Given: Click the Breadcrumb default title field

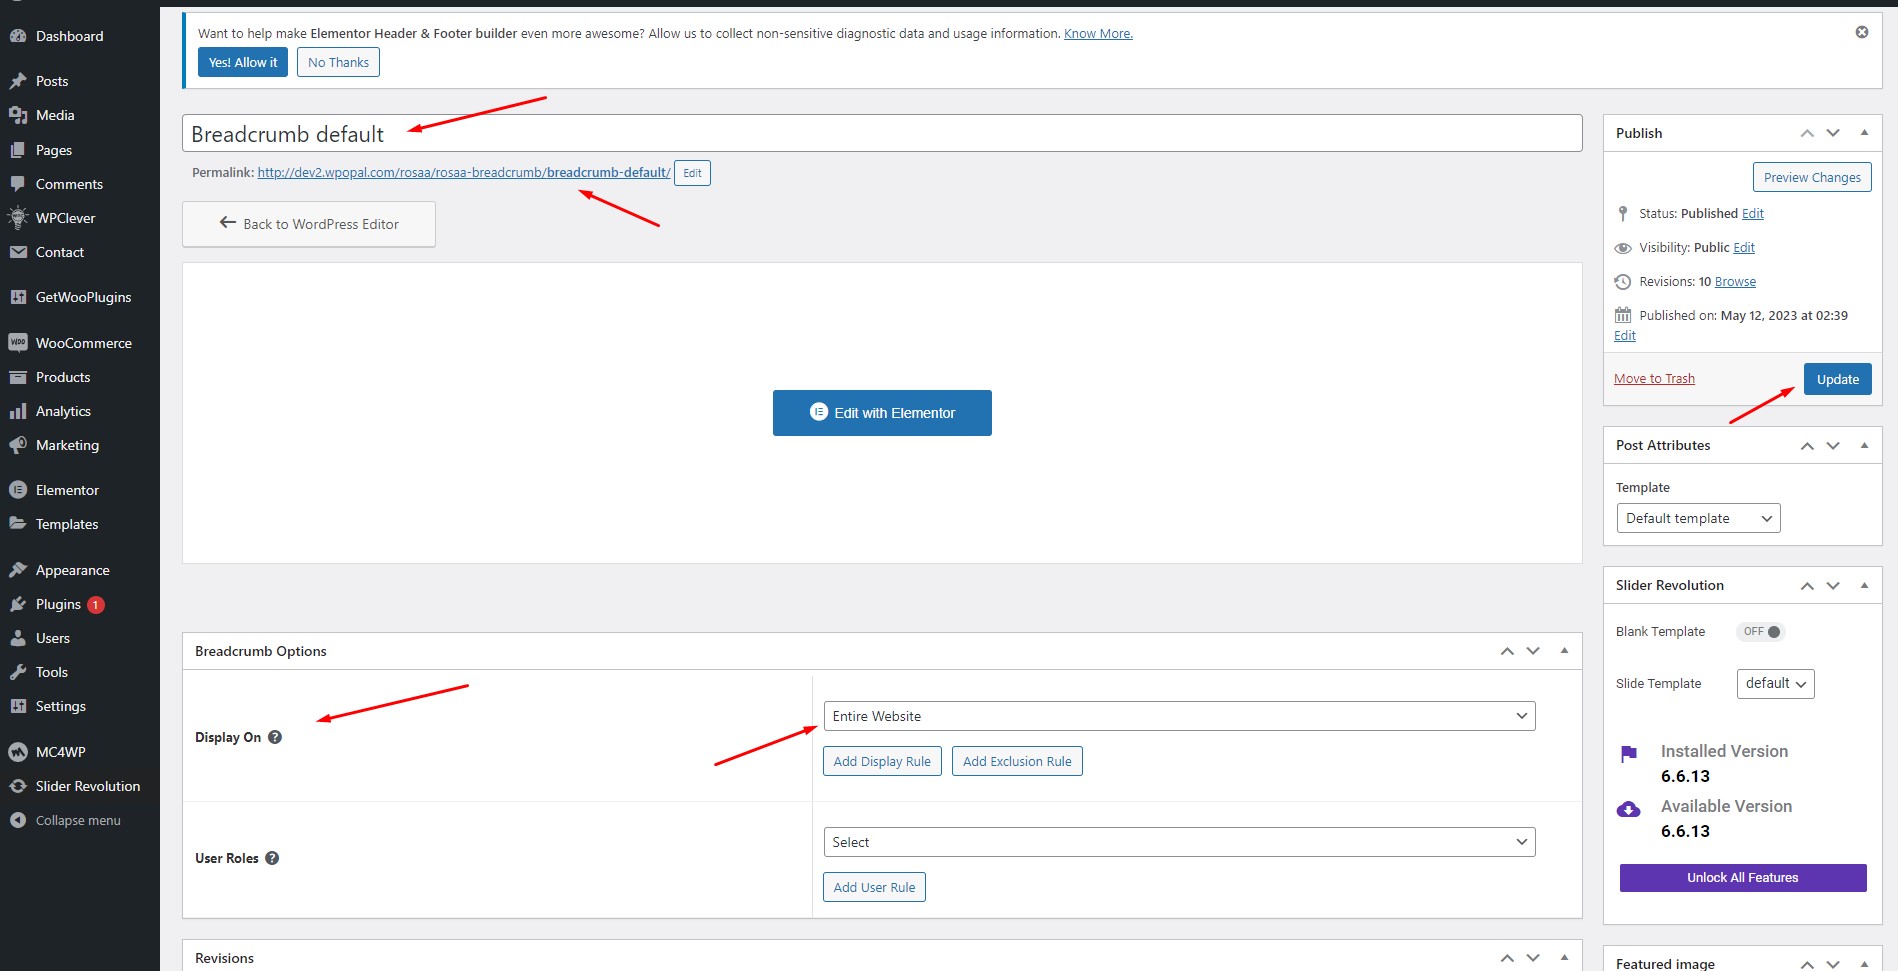Looking at the screenshot, I should tap(880, 134).
